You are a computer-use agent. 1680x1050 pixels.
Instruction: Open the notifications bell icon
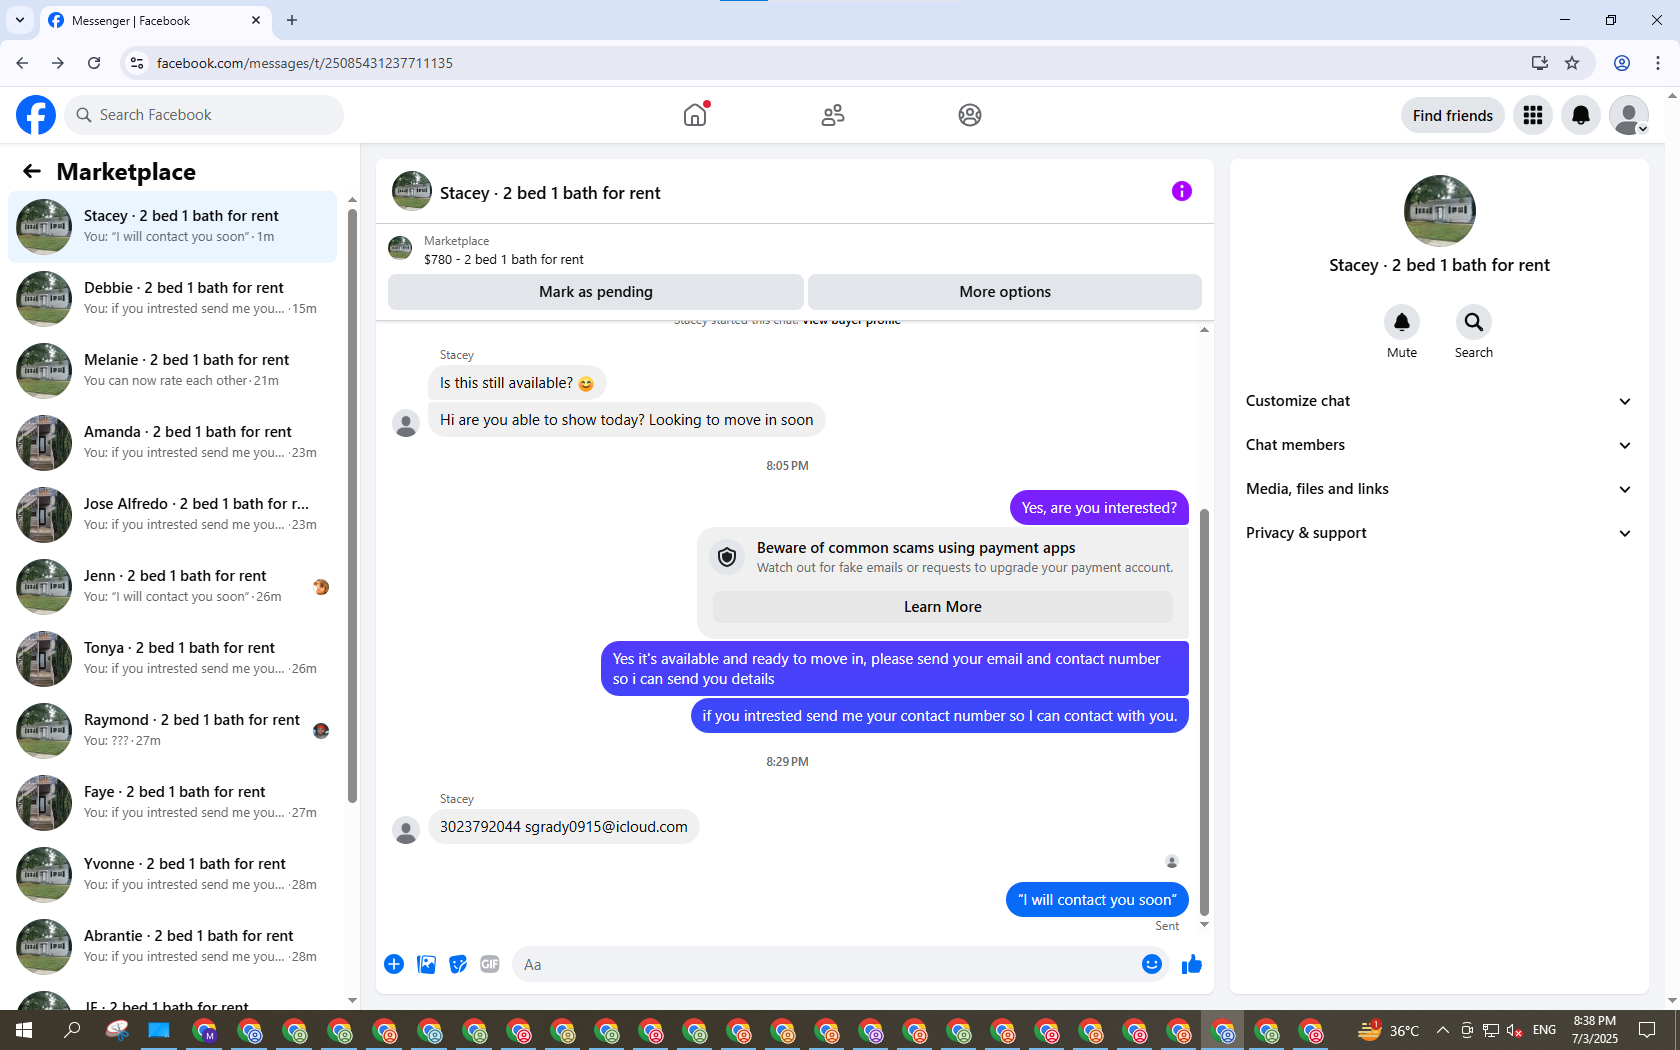(1581, 115)
